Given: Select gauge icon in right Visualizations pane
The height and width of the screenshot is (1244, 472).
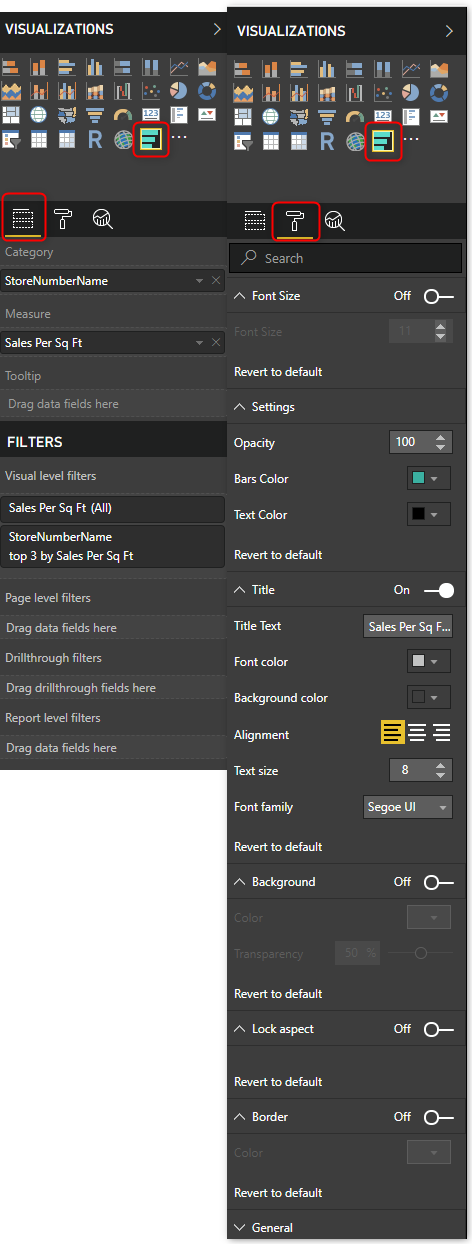Looking at the screenshot, I should tap(353, 115).
